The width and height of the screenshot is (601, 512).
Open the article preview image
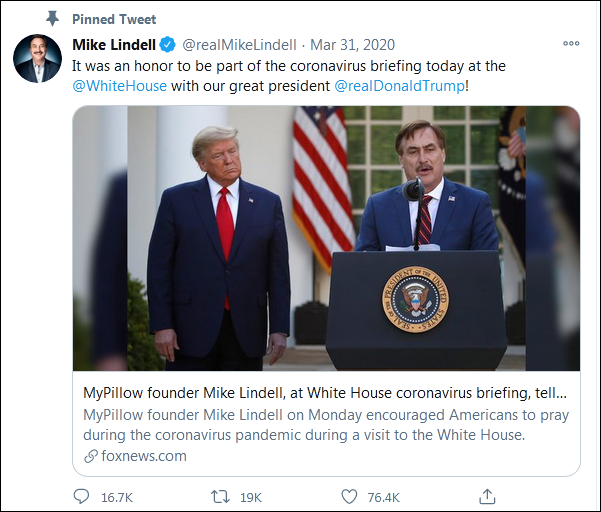coord(326,238)
